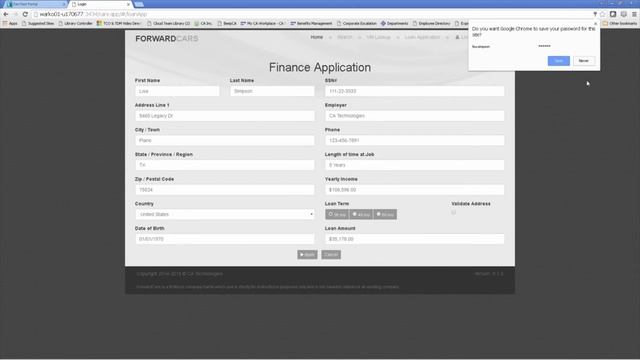Image resolution: width=640 pixels, height=360 pixels.
Task: Click the City / Town field
Action: 224,140
